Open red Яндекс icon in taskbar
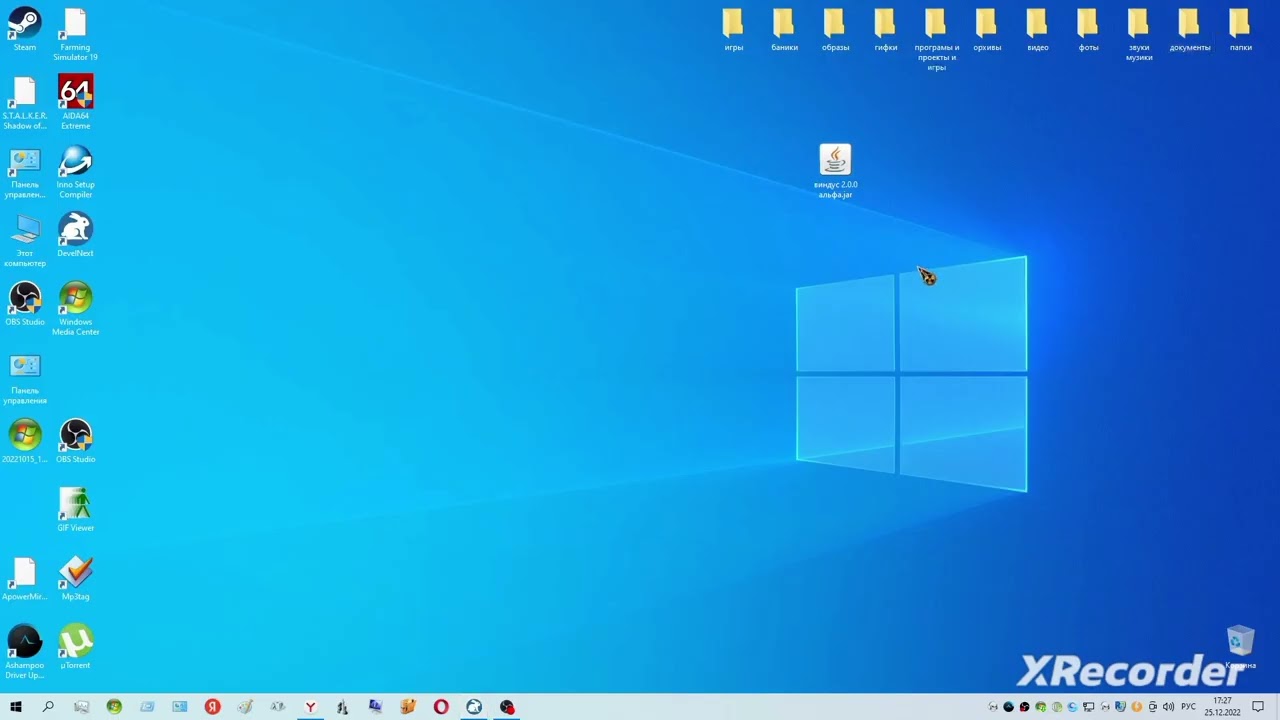The width and height of the screenshot is (1280, 720). point(212,707)
